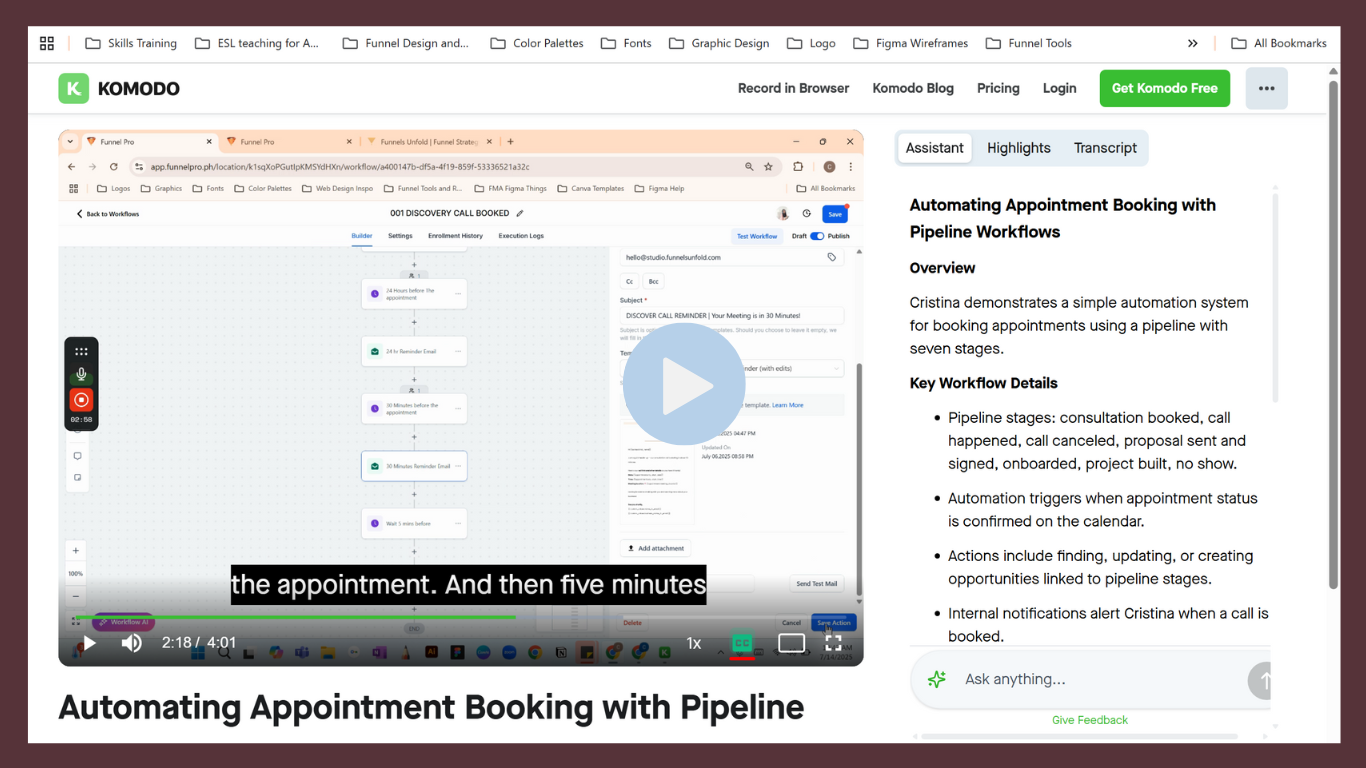Screen dimensions: 1366x768
Task: Click the bullet starting 'Actions include finding, updating'
Action: pos(1100,567)
